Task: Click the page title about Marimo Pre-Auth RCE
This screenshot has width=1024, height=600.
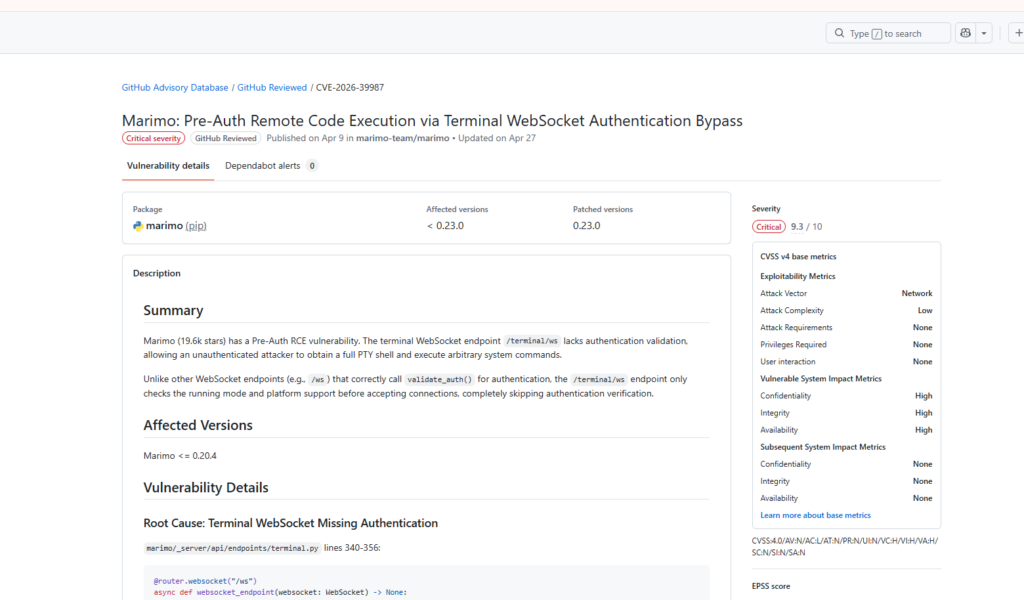Action: pyautogui.click(x=432, y=121)
